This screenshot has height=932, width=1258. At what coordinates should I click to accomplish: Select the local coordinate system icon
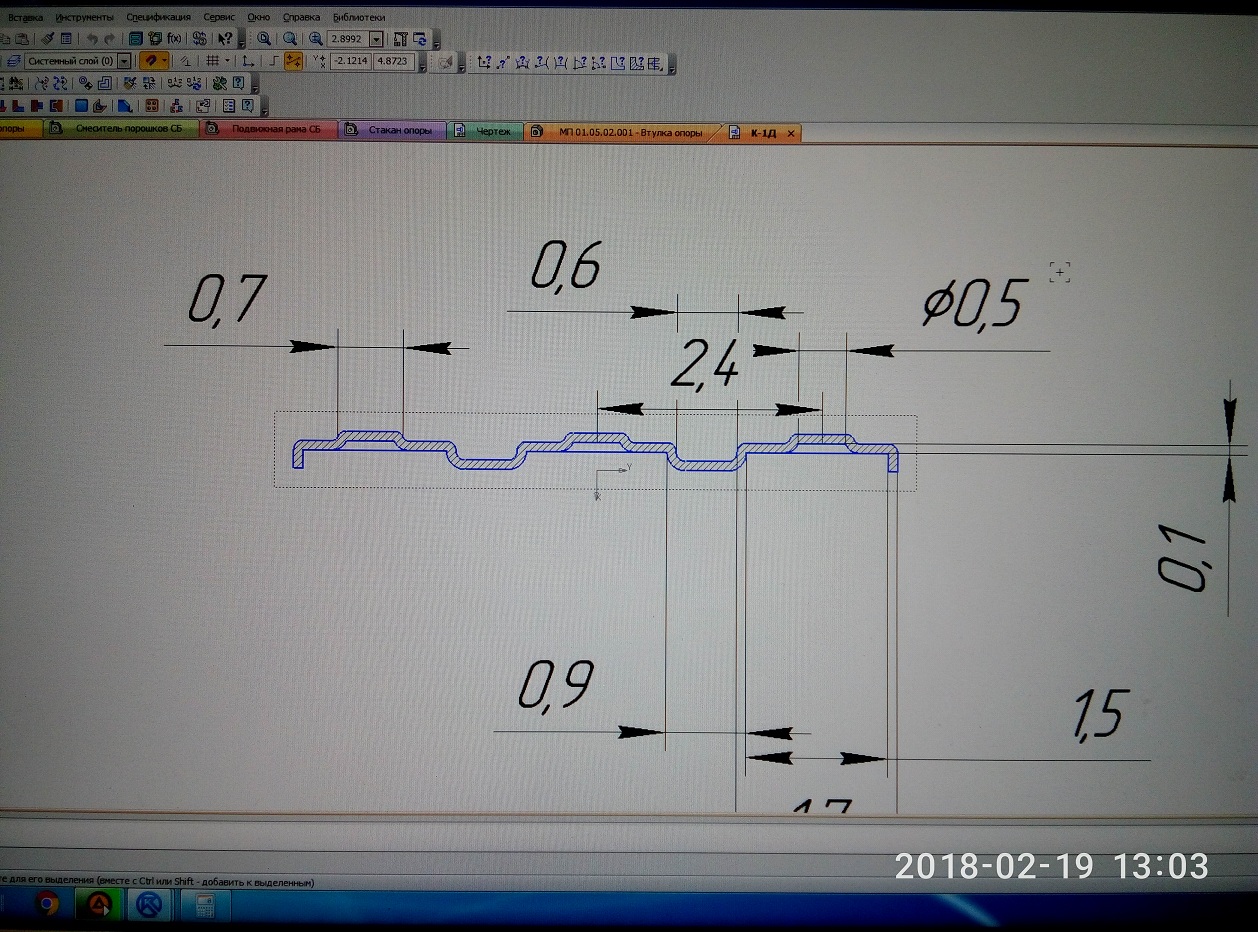(248, 62)
